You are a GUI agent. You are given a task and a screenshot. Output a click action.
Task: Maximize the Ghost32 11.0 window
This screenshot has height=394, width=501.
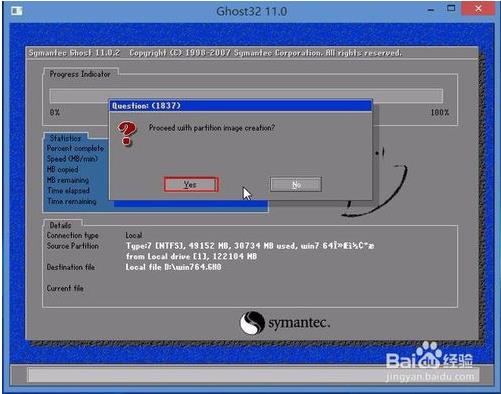coord(451,9)
